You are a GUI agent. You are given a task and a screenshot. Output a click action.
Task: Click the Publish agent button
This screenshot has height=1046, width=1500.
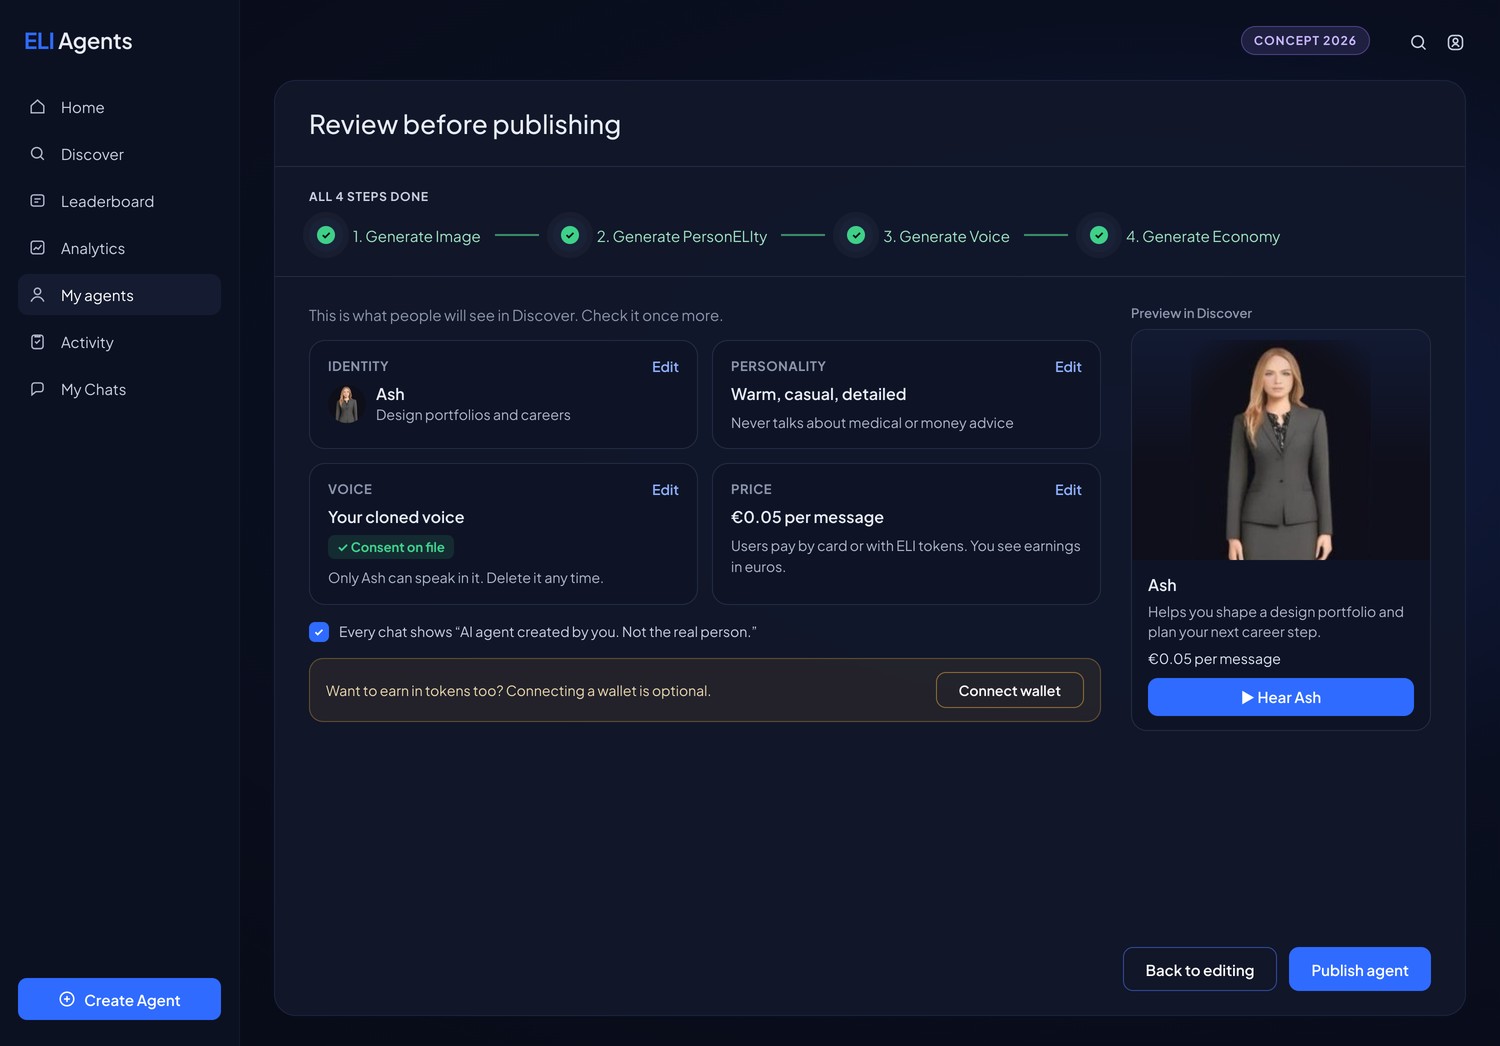(x=1360, y=969)
